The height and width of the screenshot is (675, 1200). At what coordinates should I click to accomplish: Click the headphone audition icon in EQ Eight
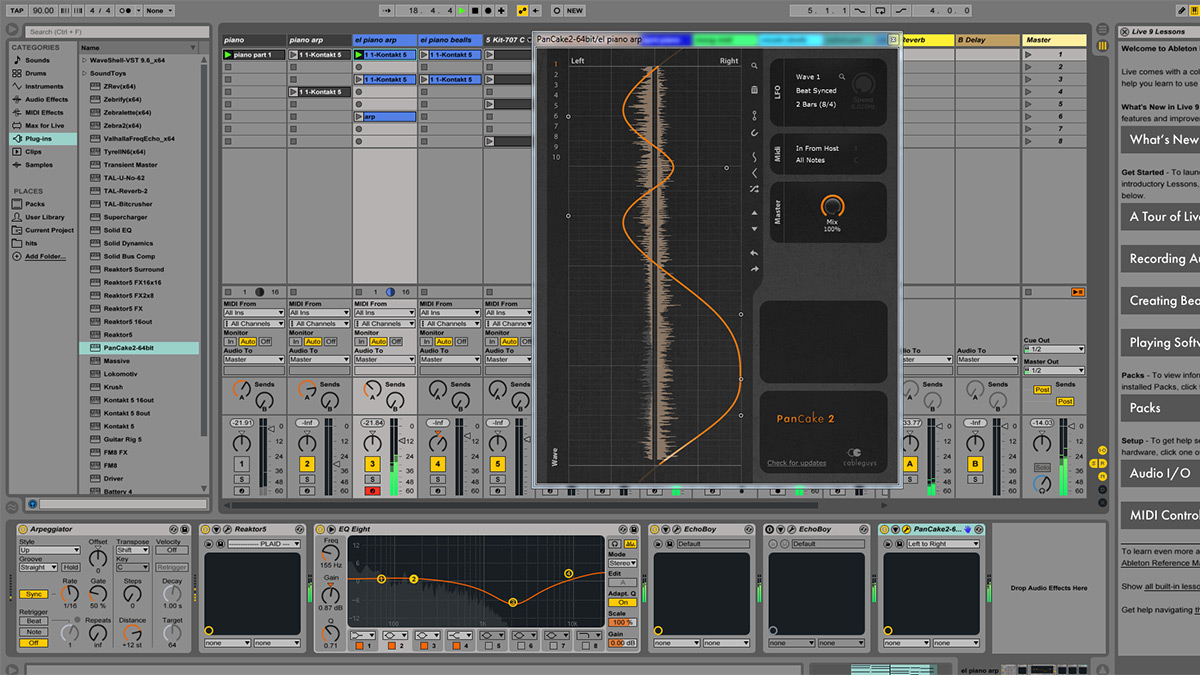613,544
